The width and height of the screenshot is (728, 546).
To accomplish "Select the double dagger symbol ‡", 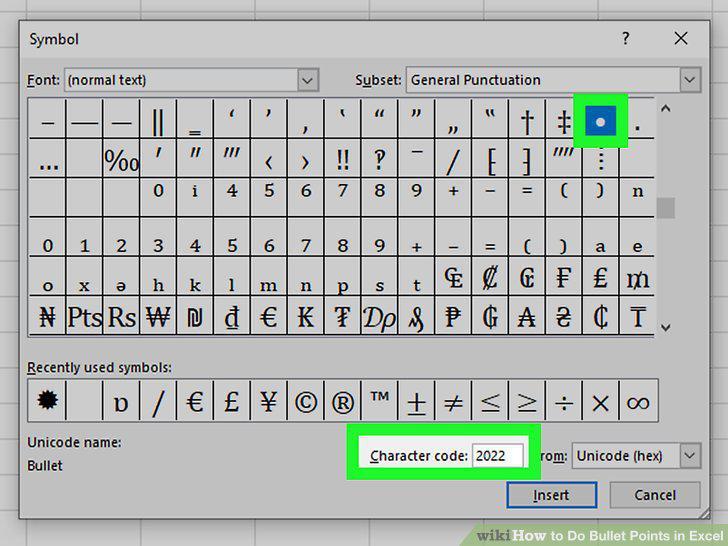I will pyautogui.click(x=564, y=119).
